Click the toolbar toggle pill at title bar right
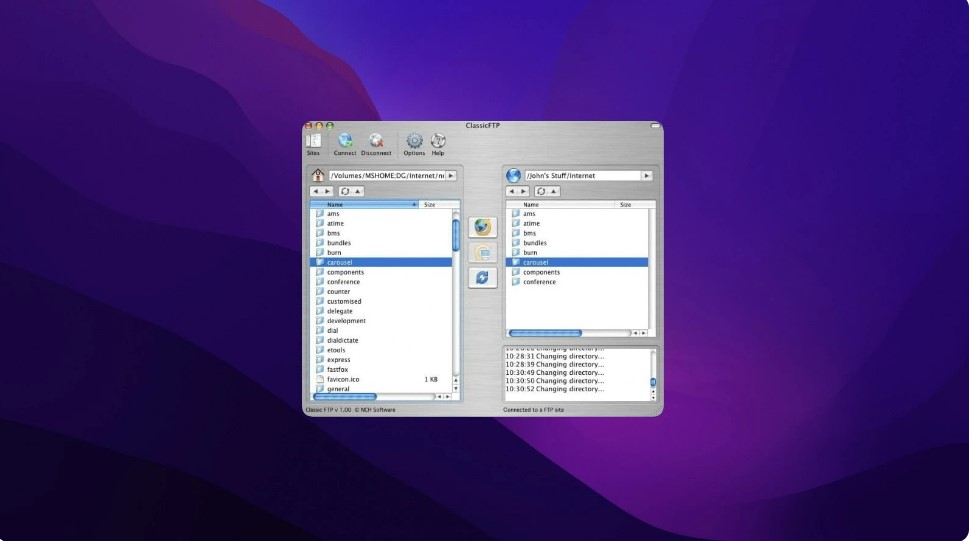Image resolution: width=969 pixels, height=541 pixels. click(655, 126)
